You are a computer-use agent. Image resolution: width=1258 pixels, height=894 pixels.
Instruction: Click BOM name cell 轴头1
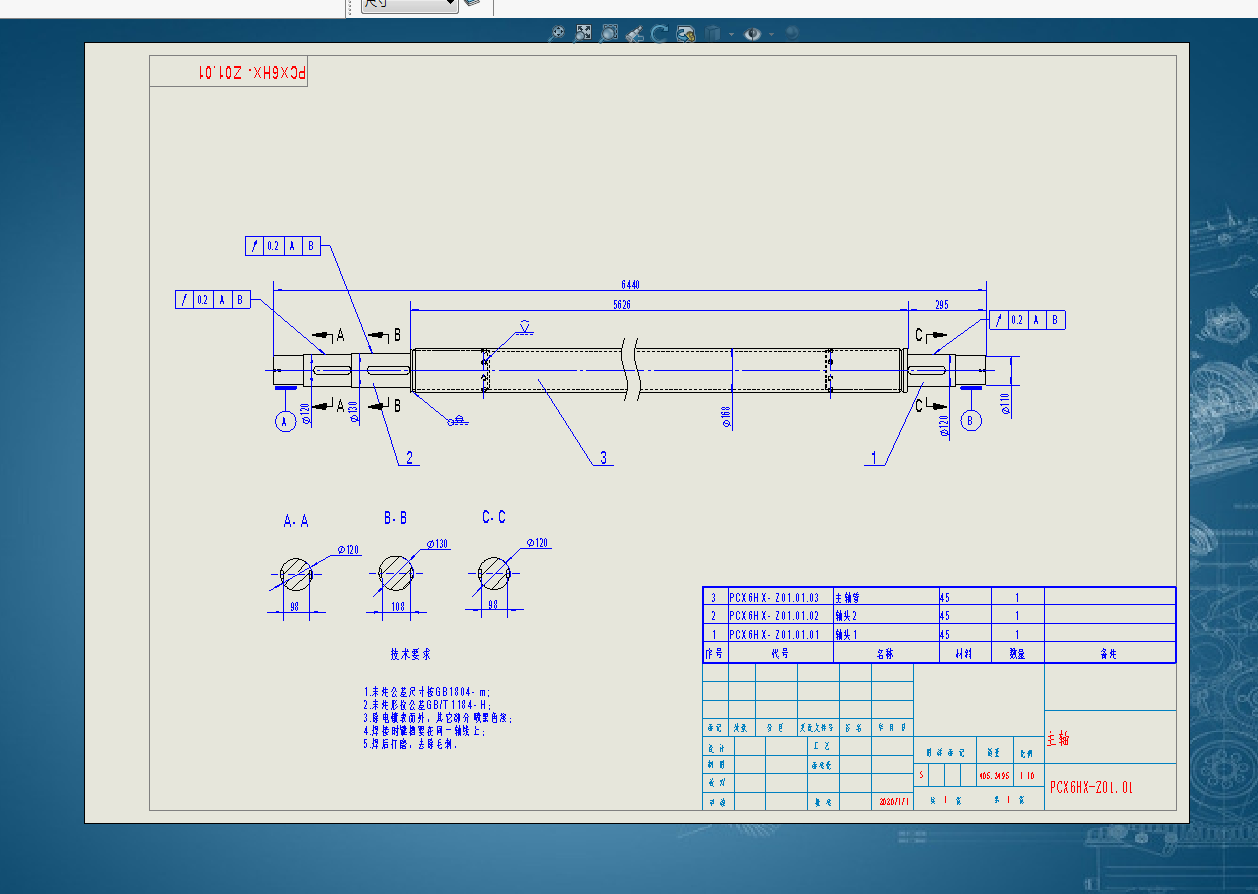click(x=886, y=634)
